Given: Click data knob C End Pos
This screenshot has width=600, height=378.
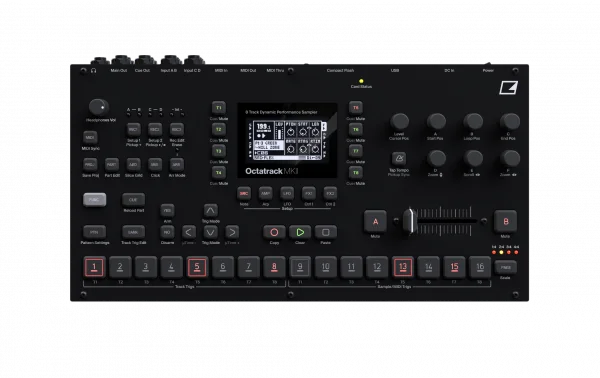Looking at the screenshot, I should click(x=510, y=121).
